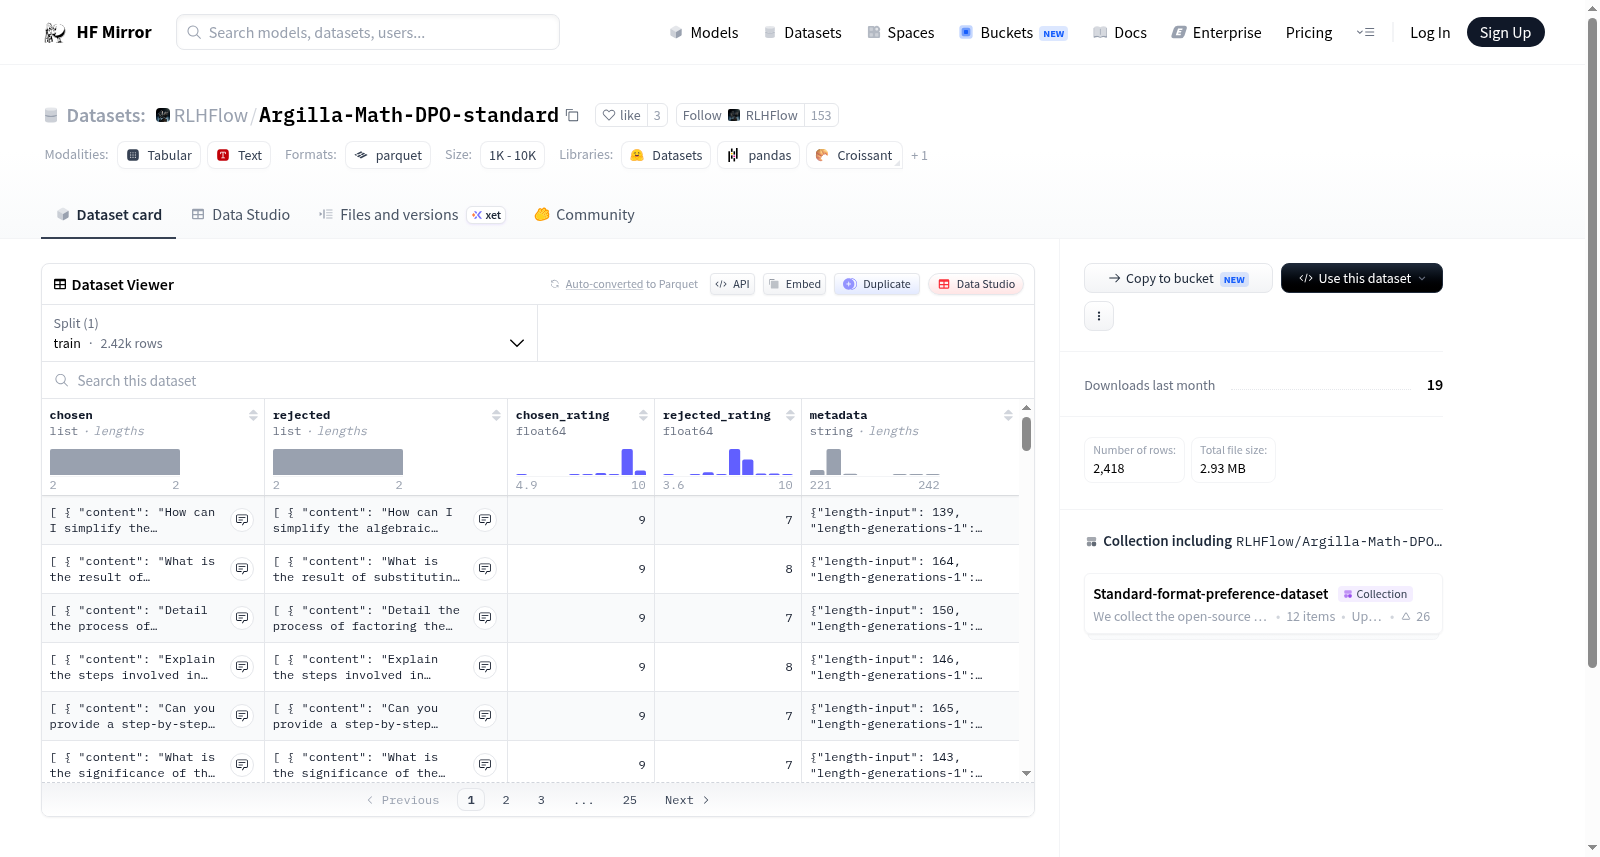
Task: Open chat viewer for rejected 'Explain the steps involved in' row
Action: 485,667
